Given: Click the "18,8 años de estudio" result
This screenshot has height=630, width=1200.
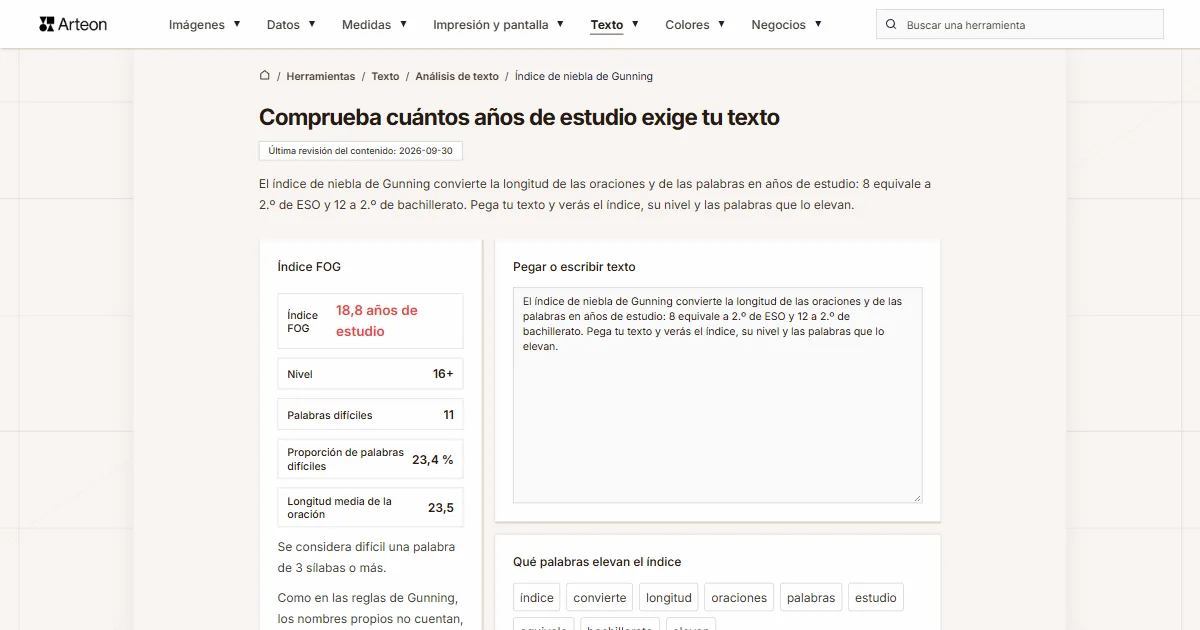Looking at the screenshot, I should click(377, 321).
